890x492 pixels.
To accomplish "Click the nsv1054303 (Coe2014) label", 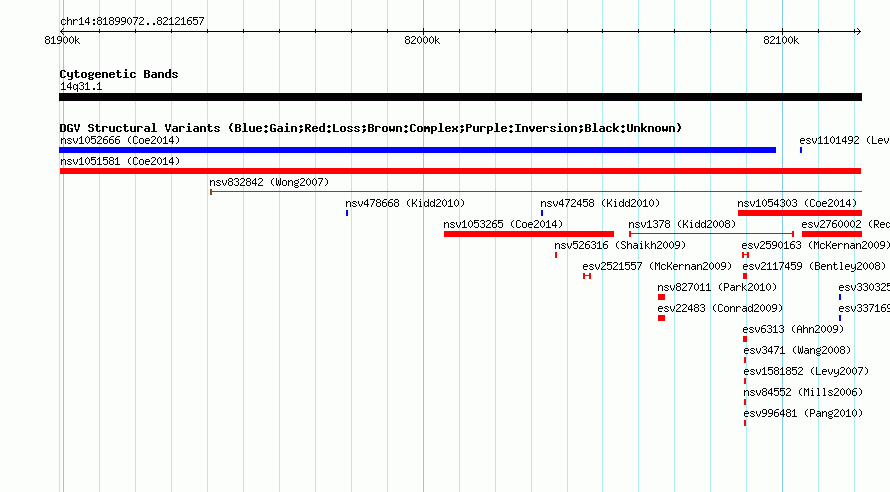I will pyautogui.click(x=797, y=203).
